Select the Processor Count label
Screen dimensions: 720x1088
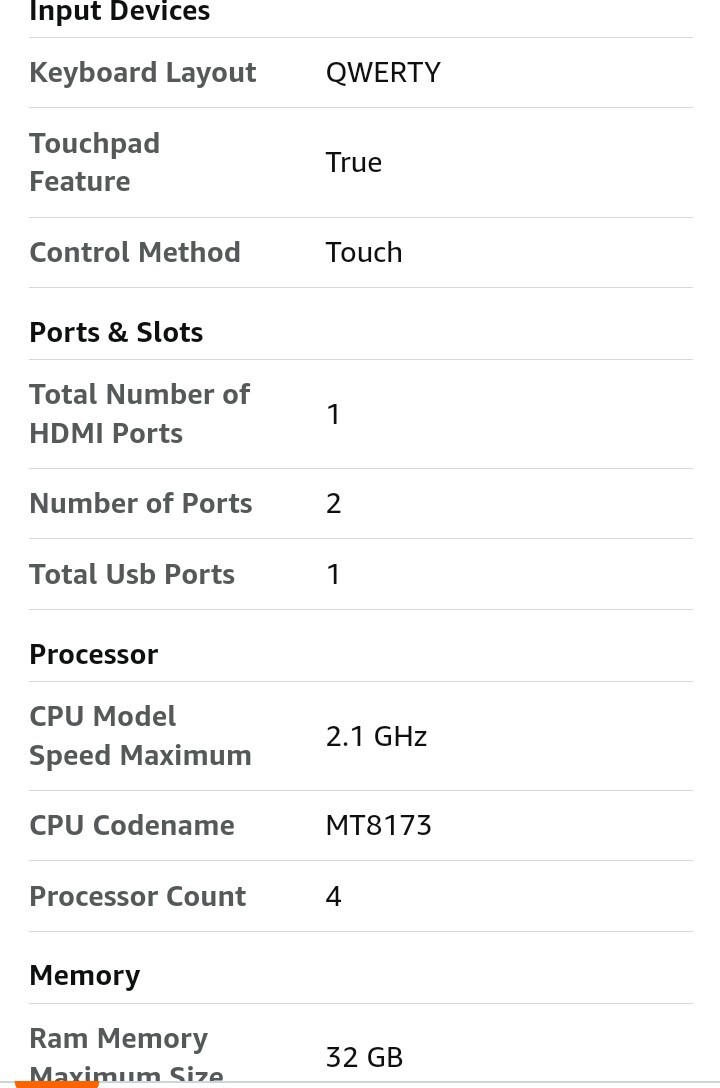[x=137, y=896]
